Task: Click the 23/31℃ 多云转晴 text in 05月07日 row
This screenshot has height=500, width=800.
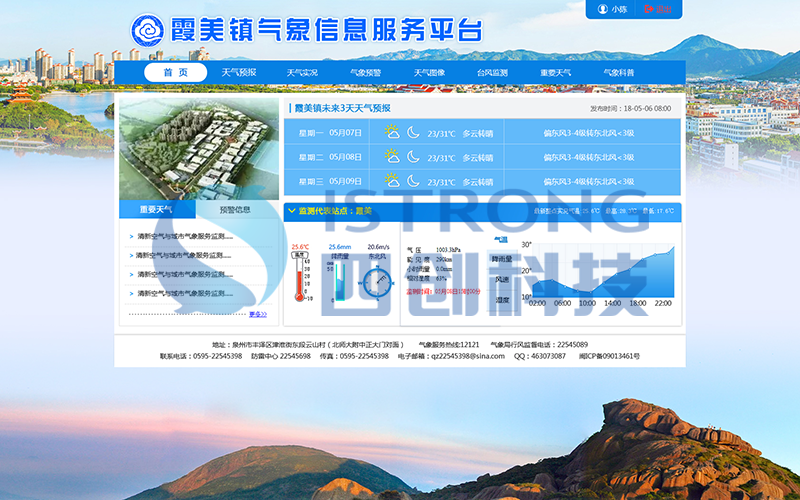Action: click(x=460, y=134)
